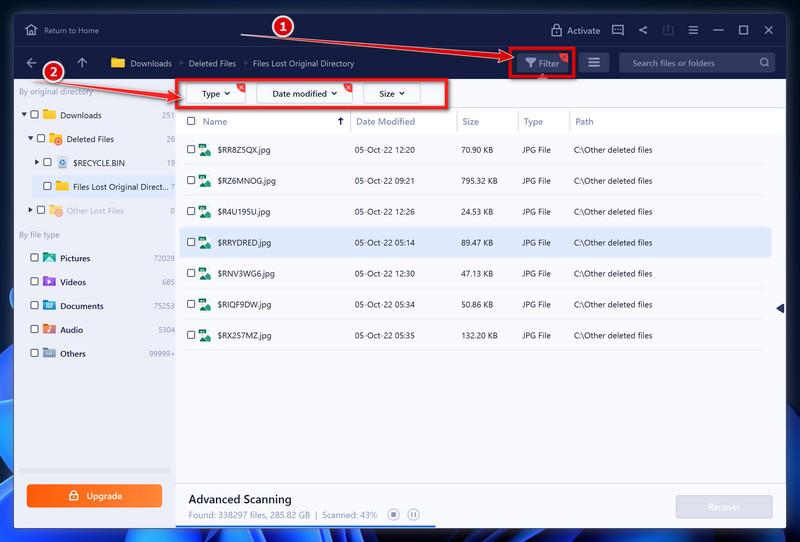Select Deleted Files in the breadcrumb
This screenshot has width=800, height=542.
[x=213, y=64]
